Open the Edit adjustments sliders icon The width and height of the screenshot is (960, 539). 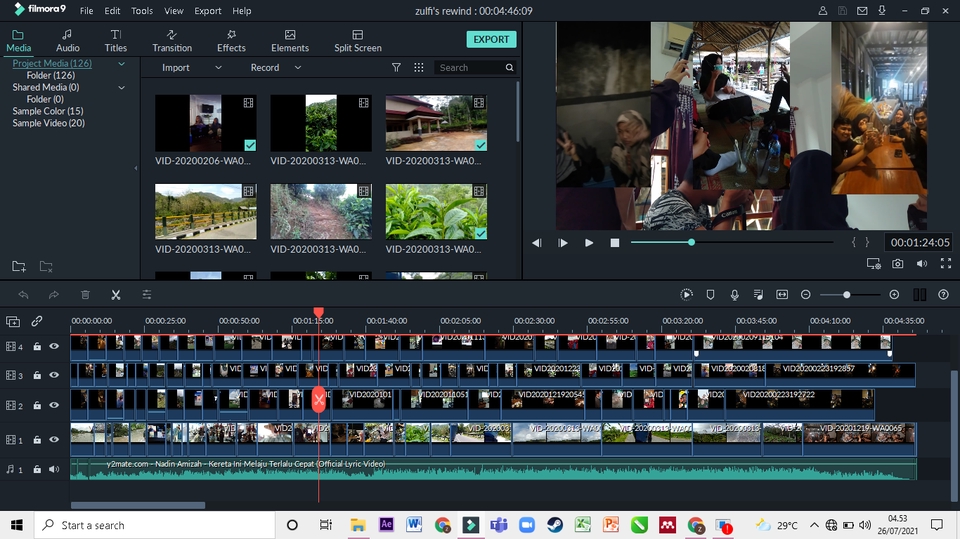point(147,295)
